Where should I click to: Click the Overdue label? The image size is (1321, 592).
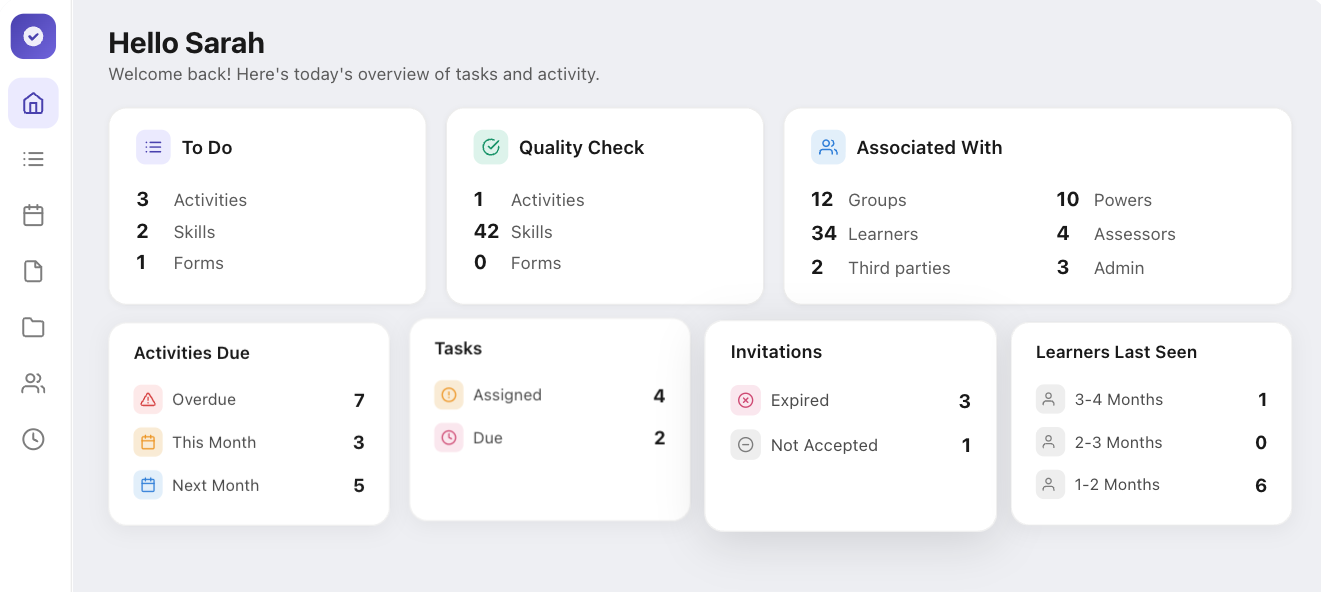204,399
